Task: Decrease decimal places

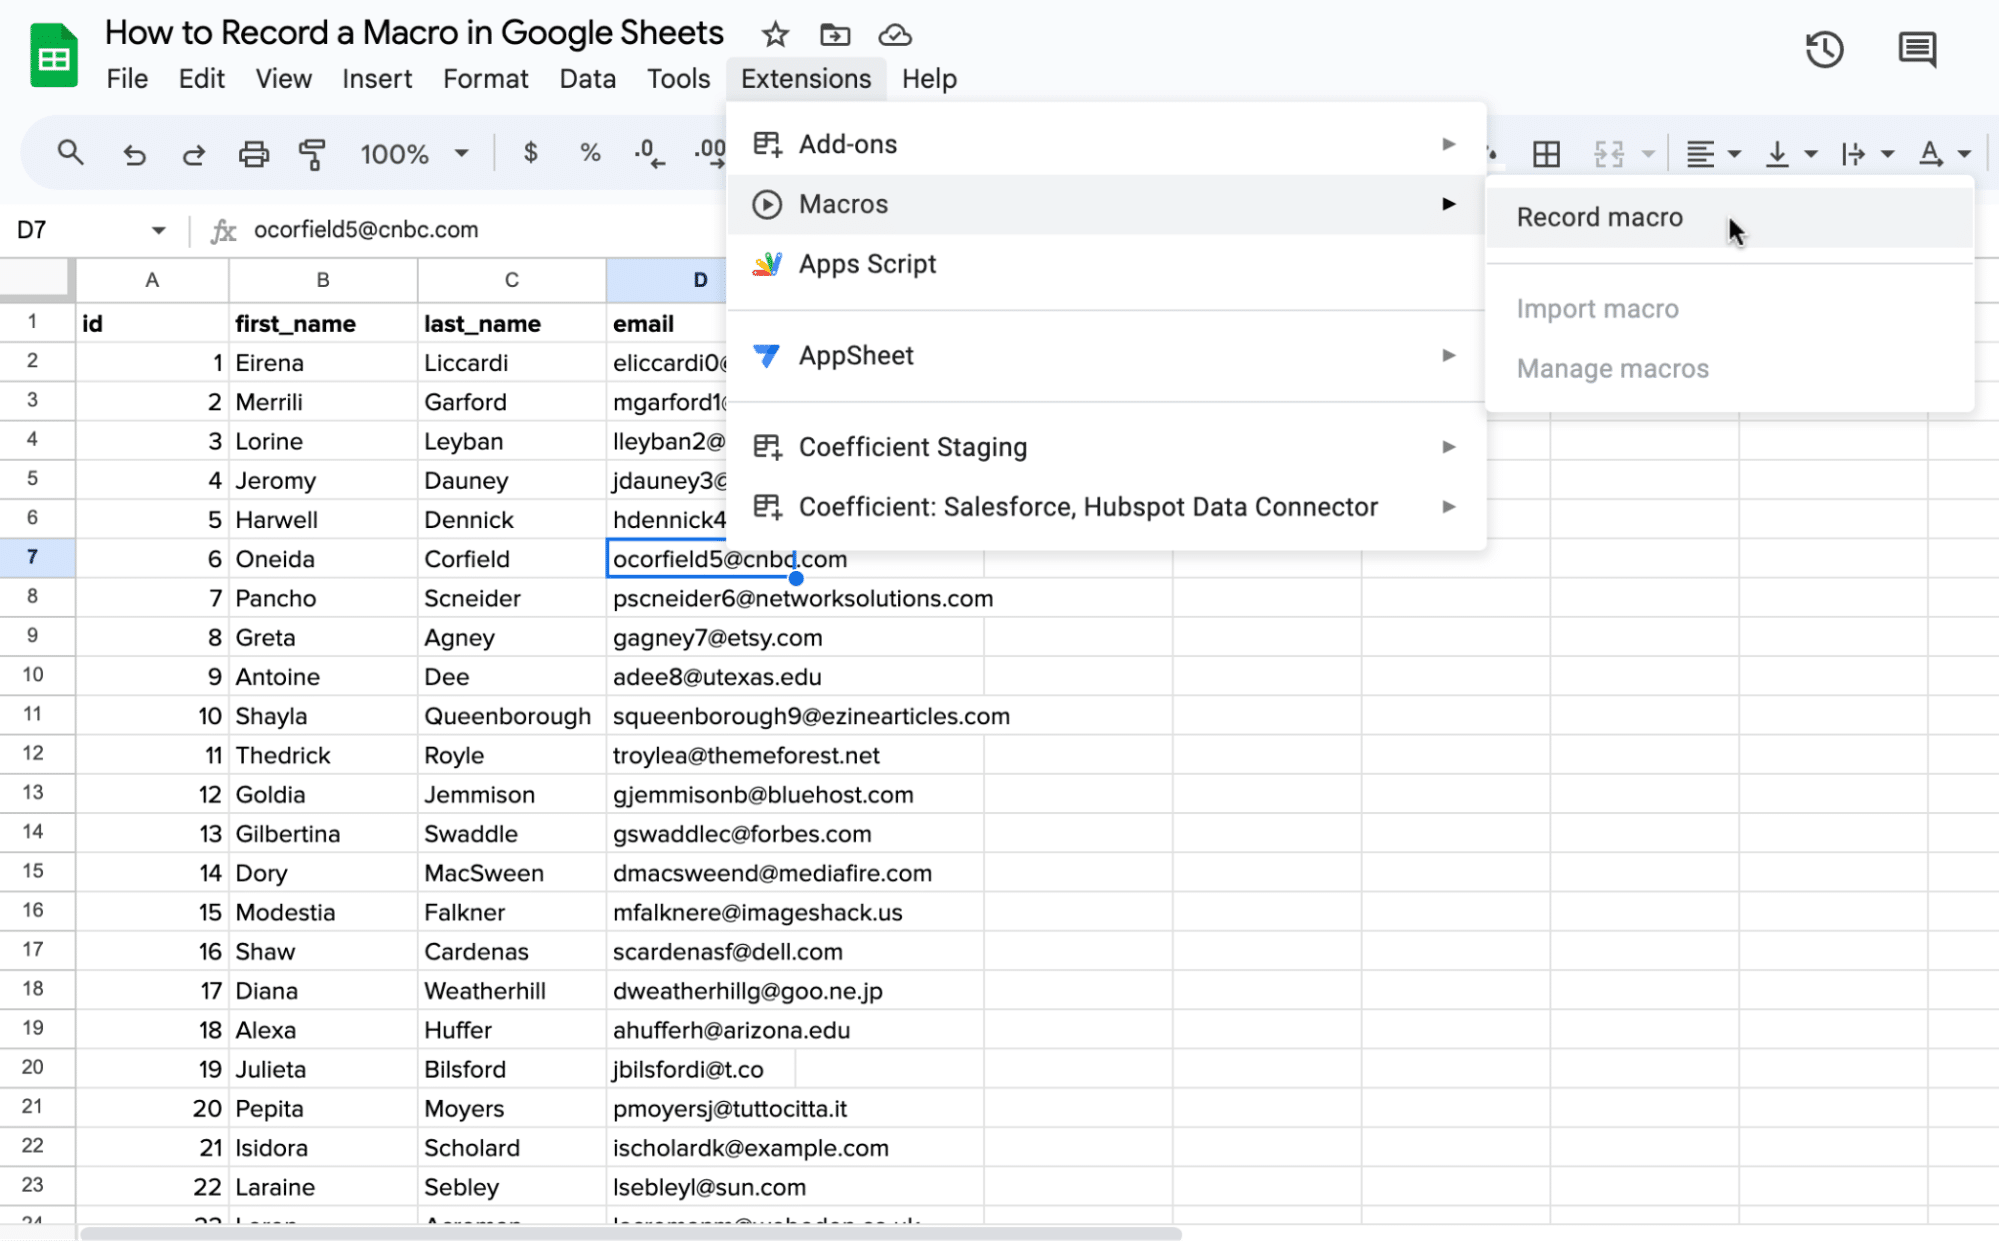Action: (x=649, y=153)
